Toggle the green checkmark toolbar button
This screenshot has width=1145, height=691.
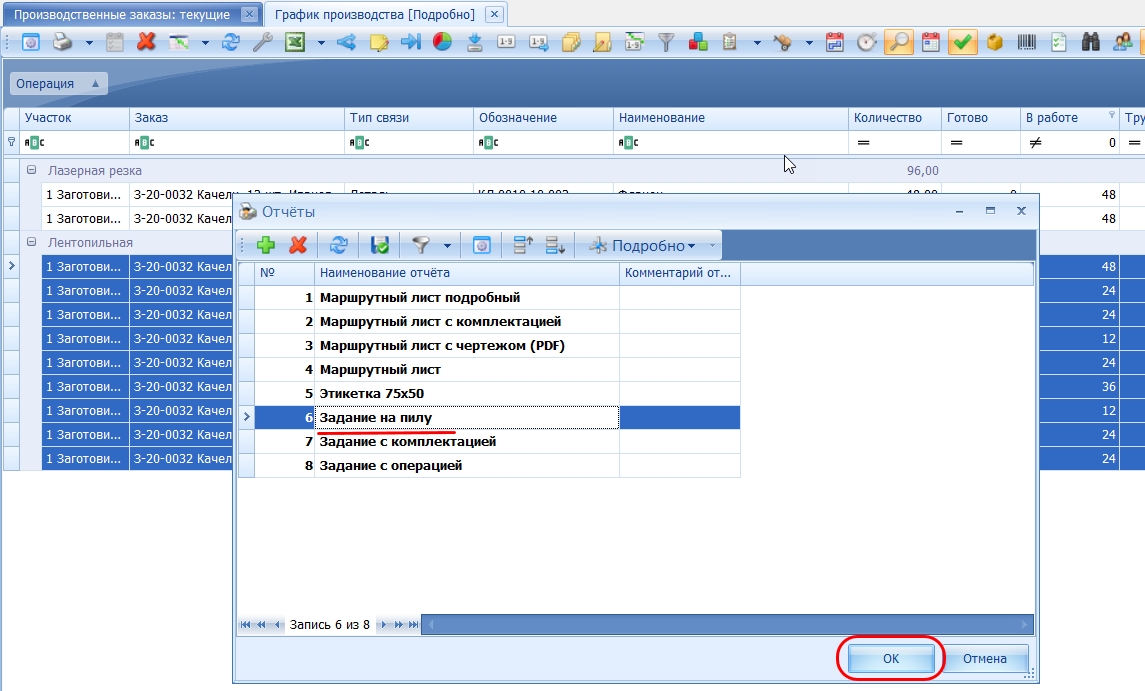pos(962,42)
